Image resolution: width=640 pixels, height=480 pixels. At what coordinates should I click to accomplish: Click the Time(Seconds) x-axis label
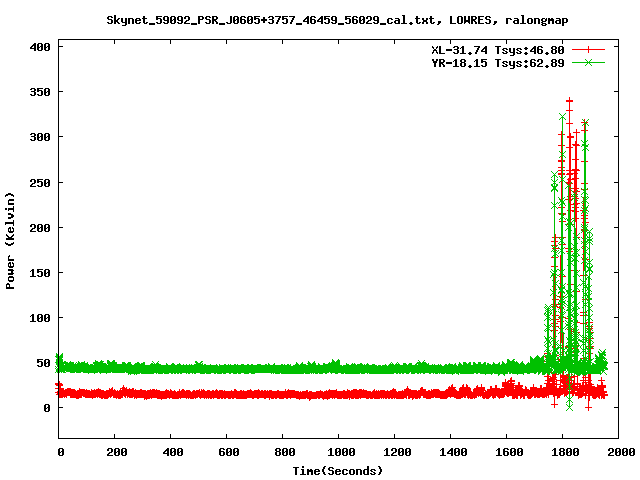(338, 471)
